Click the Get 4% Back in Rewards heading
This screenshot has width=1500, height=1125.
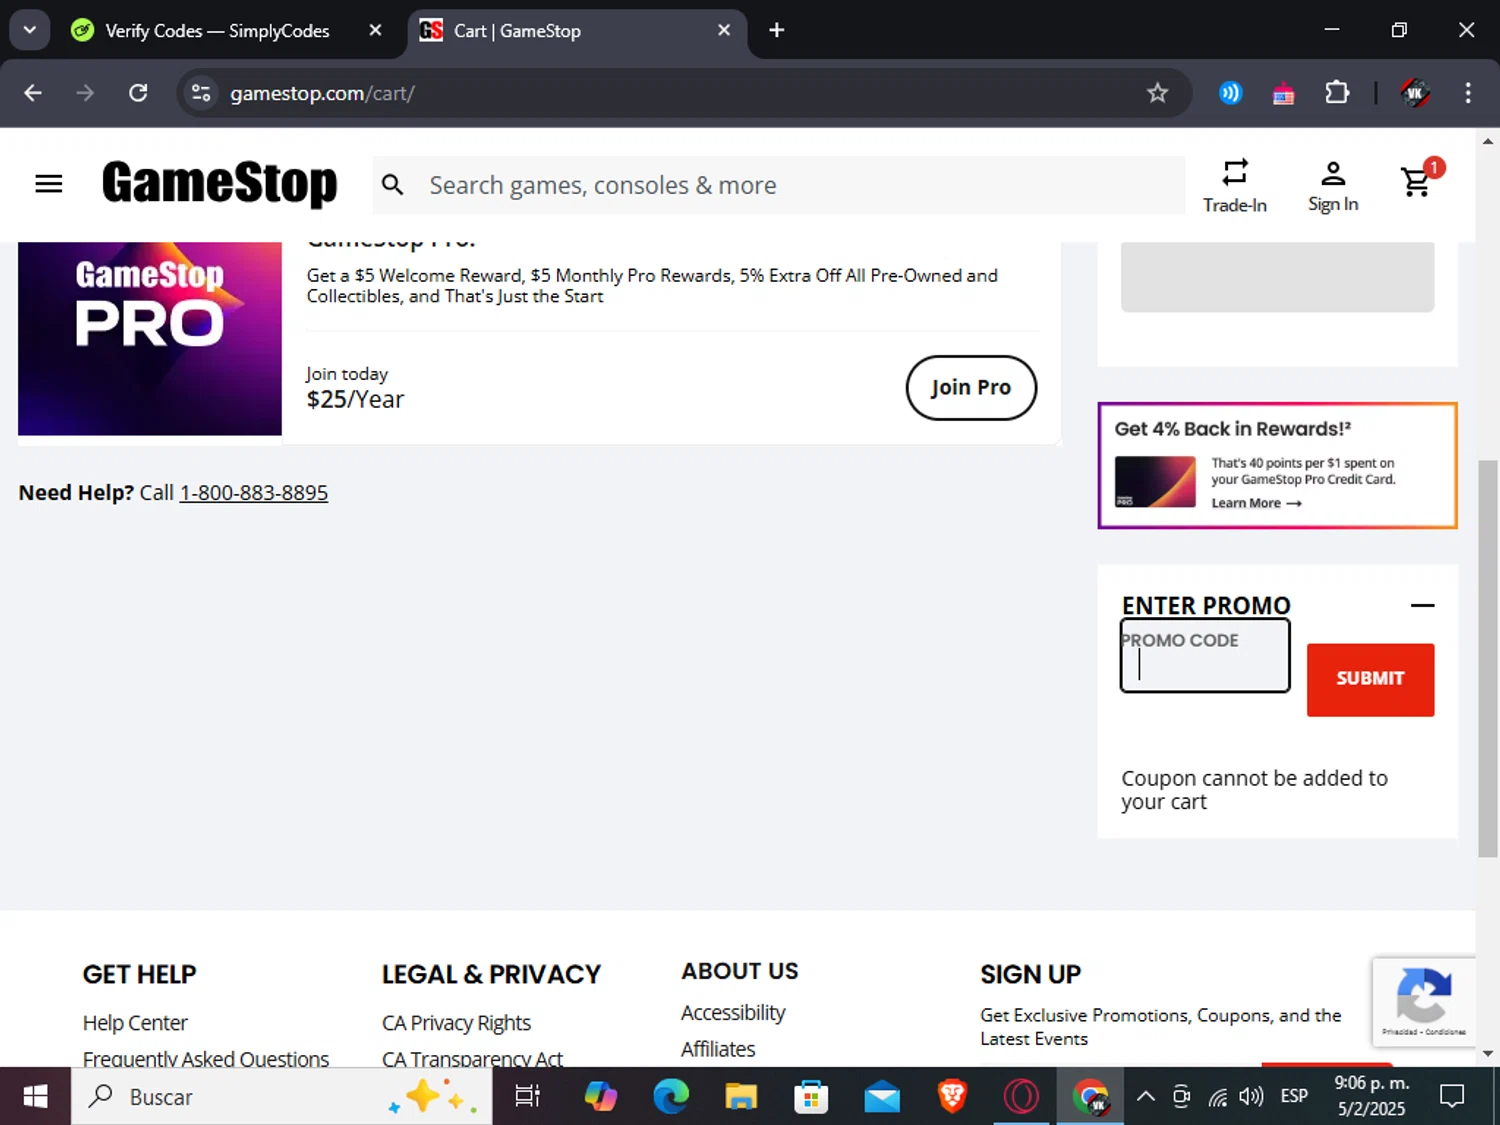click(x=1232, y=429)
